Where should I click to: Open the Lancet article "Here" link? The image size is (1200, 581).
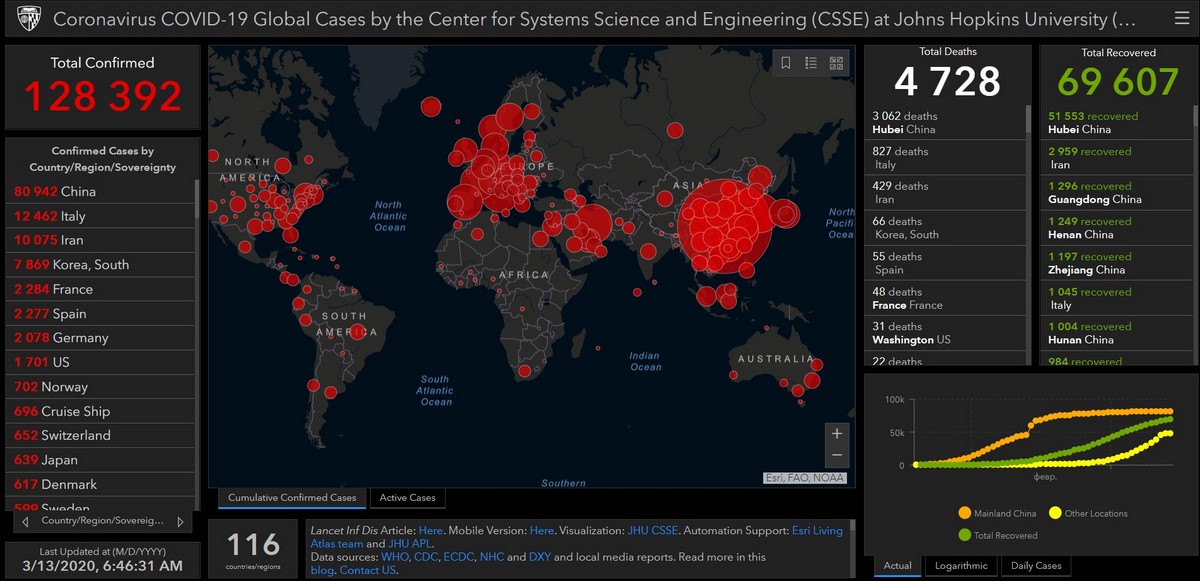[x=431, y=530]
